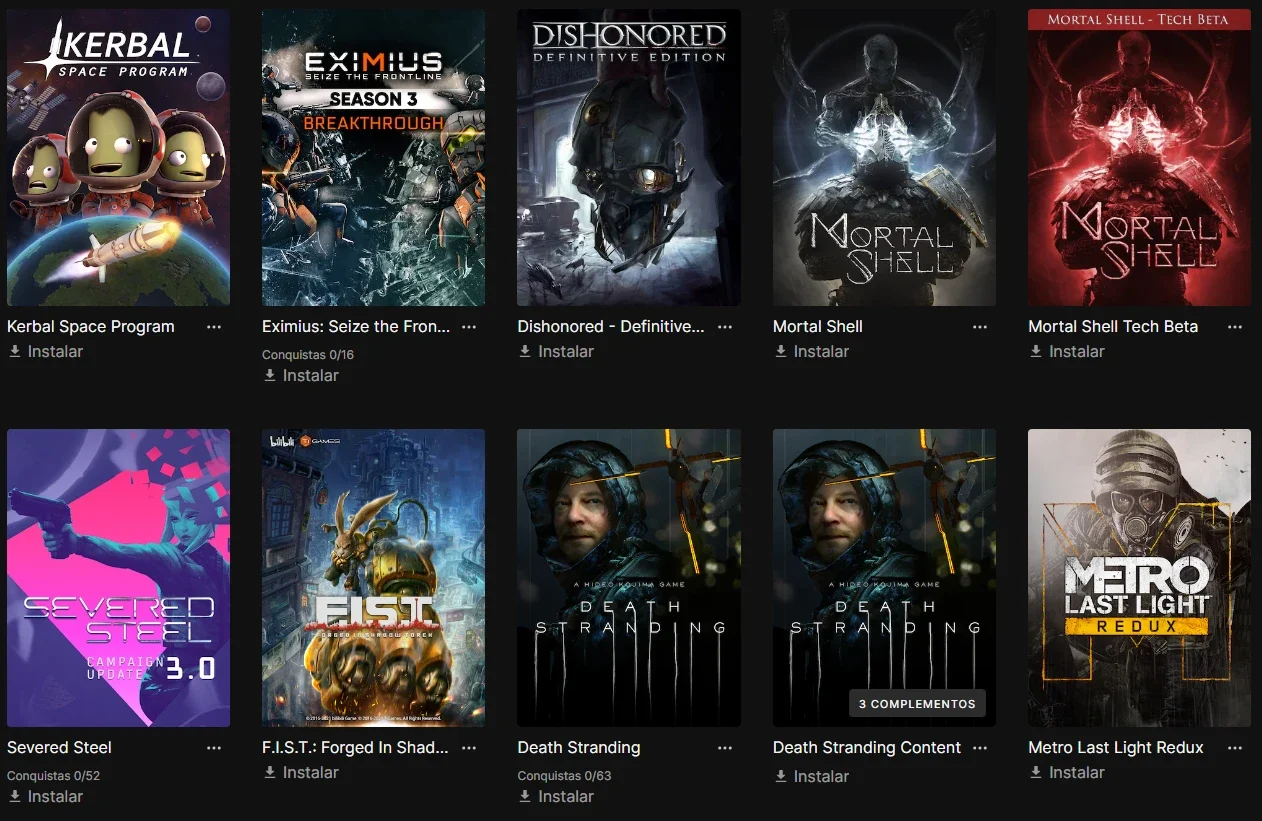The width and height of the screenshot is (1262, 821).
Task: Open the three-dot menu for Death Stranding Content
Action: [x=980, y=748]
